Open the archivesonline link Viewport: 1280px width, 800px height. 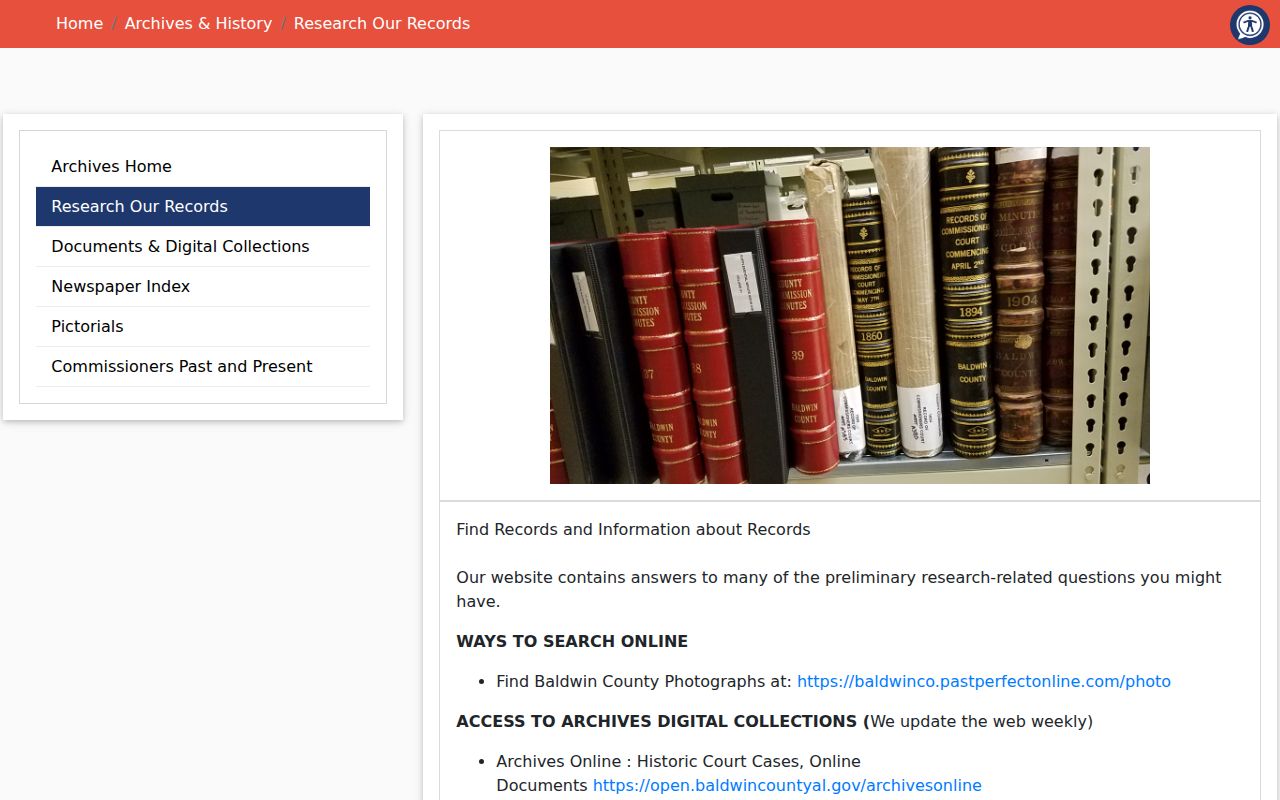[787, 785]
